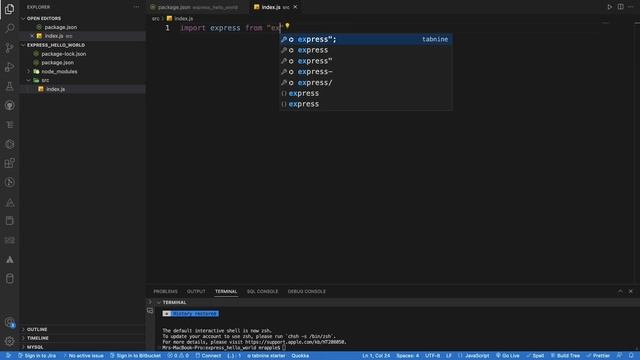The width and height of the screenshot is (640, 360).
Task: Open tabnine starter status item
Action: (266, 356)
